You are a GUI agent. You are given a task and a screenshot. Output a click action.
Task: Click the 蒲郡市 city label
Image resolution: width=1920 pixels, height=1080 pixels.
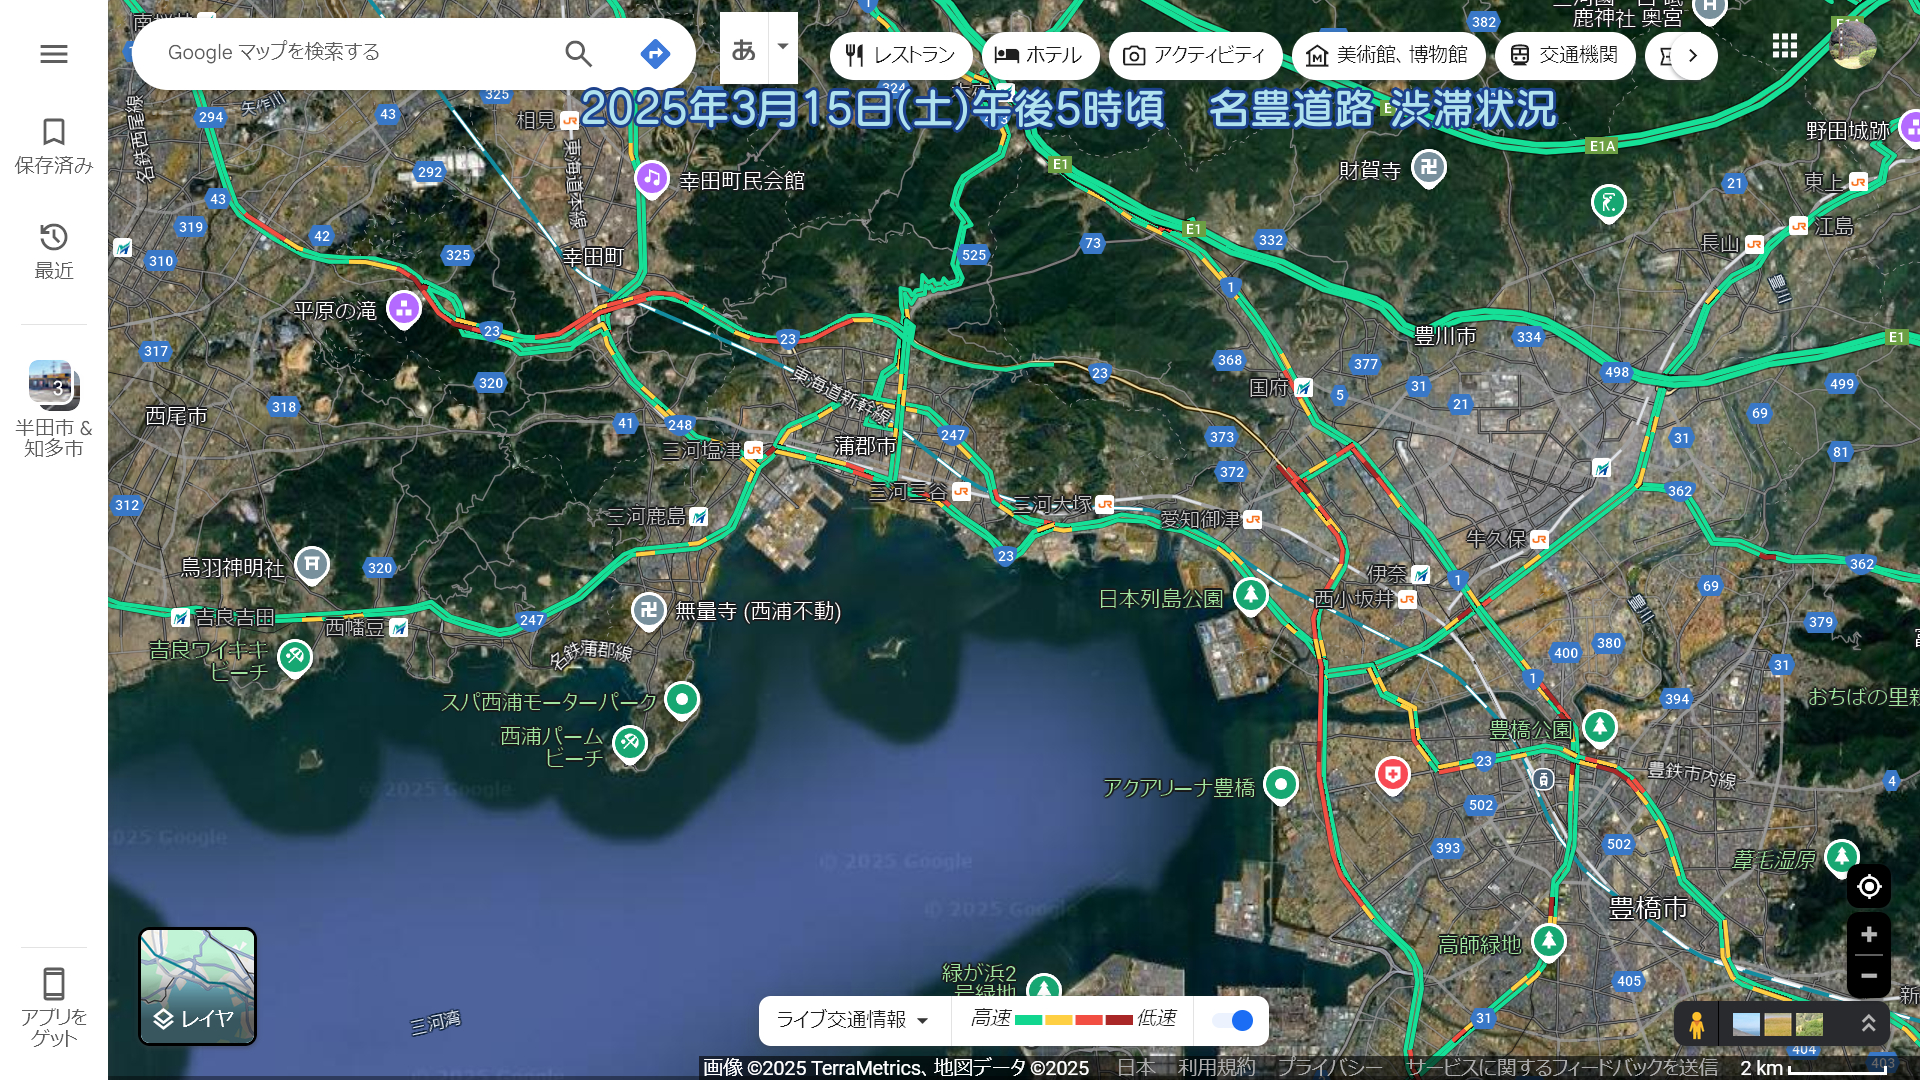(865, 445)
